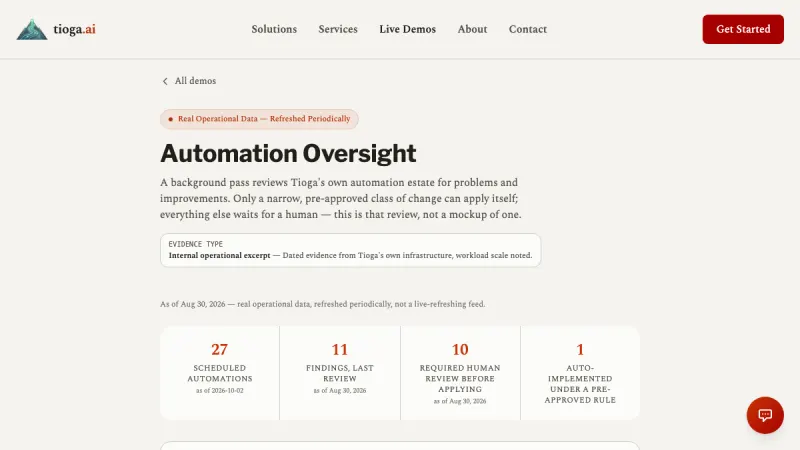
Task: Click the 10 Required Human Review stat
Action: coord(460,373)
